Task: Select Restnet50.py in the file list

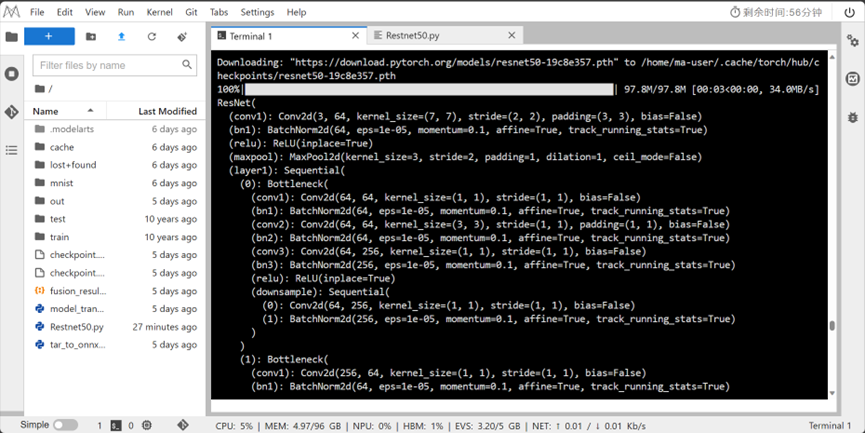Action: pos(115,327)
